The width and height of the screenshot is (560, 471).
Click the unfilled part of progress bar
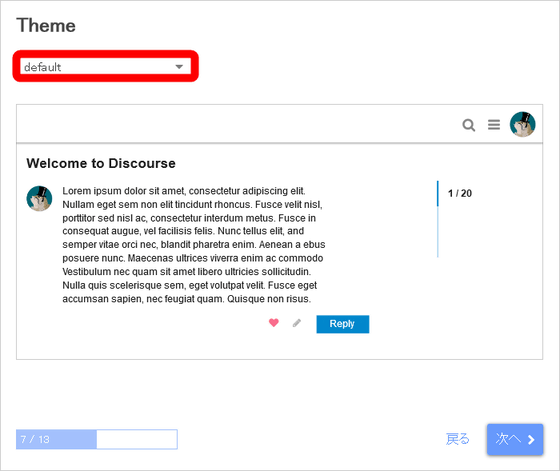click(137, 439)
